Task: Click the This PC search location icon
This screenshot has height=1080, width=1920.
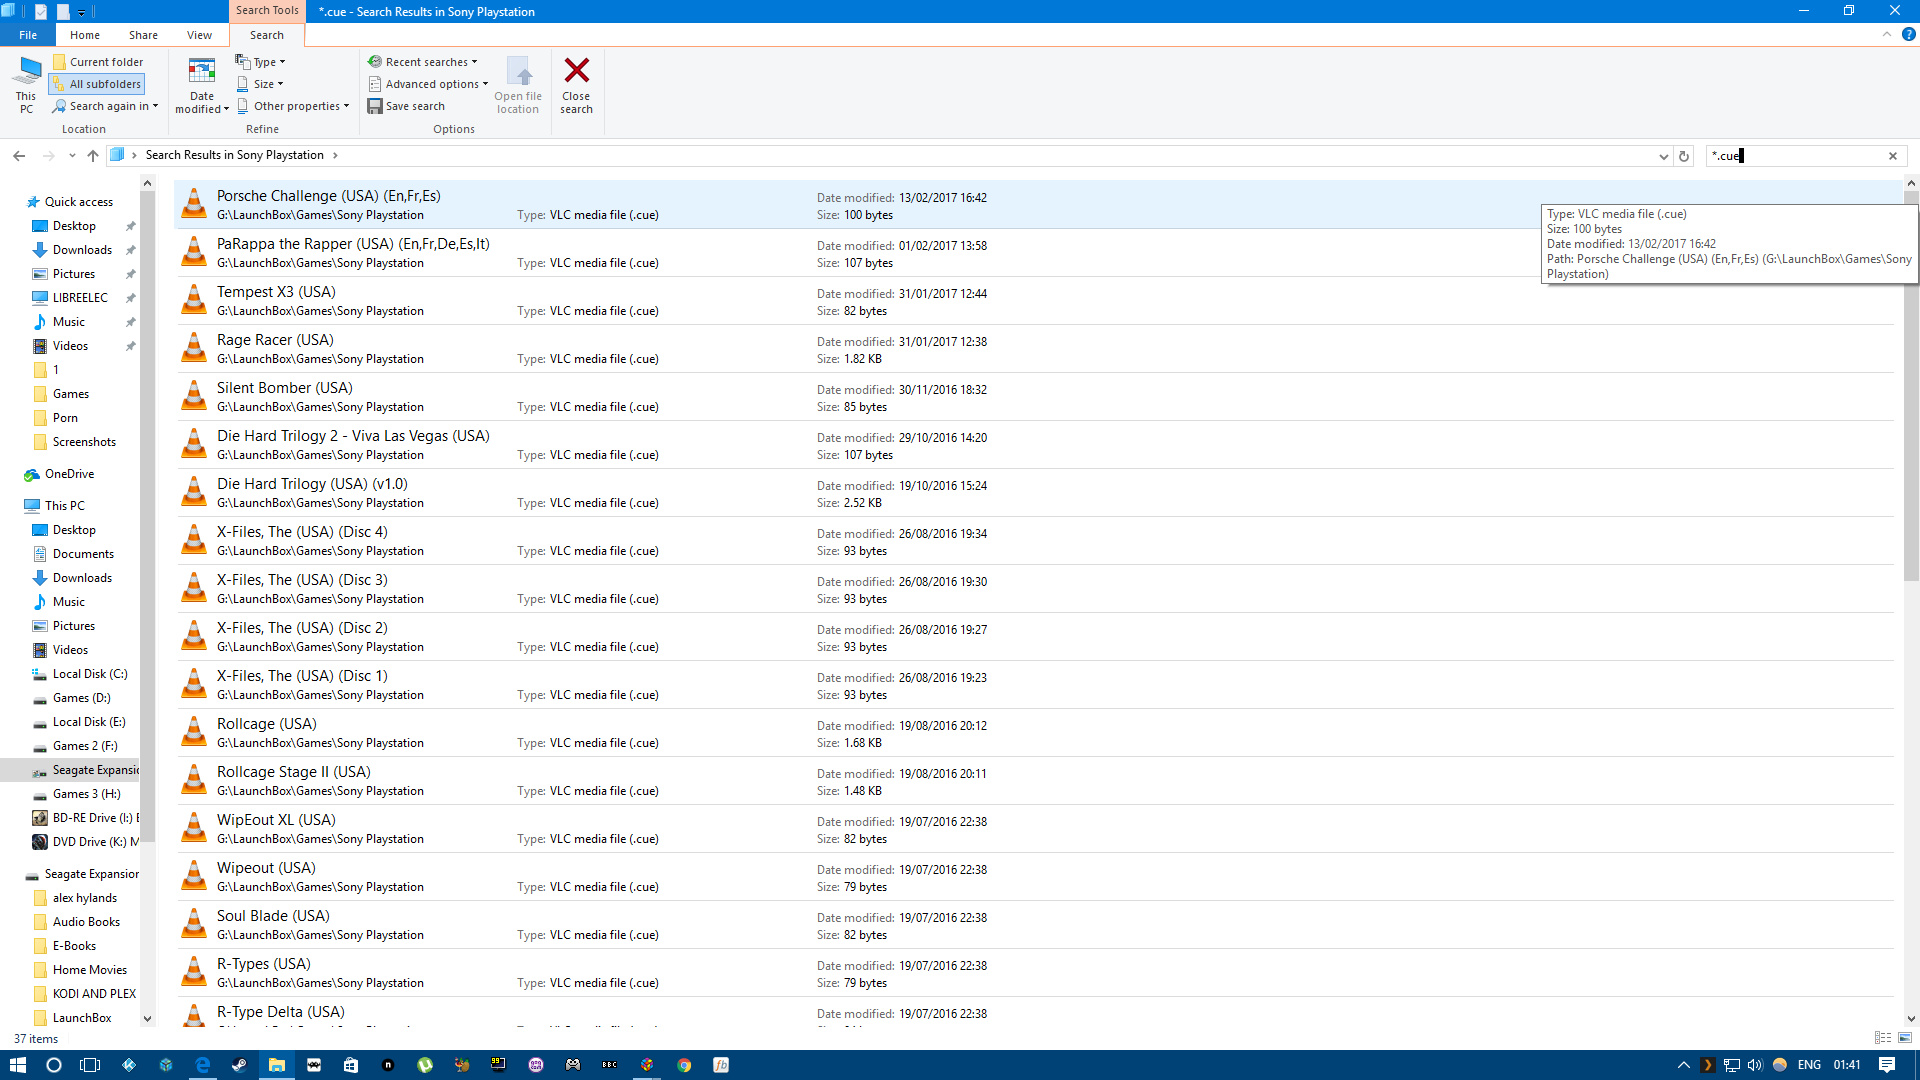Action: click(26, 84)
